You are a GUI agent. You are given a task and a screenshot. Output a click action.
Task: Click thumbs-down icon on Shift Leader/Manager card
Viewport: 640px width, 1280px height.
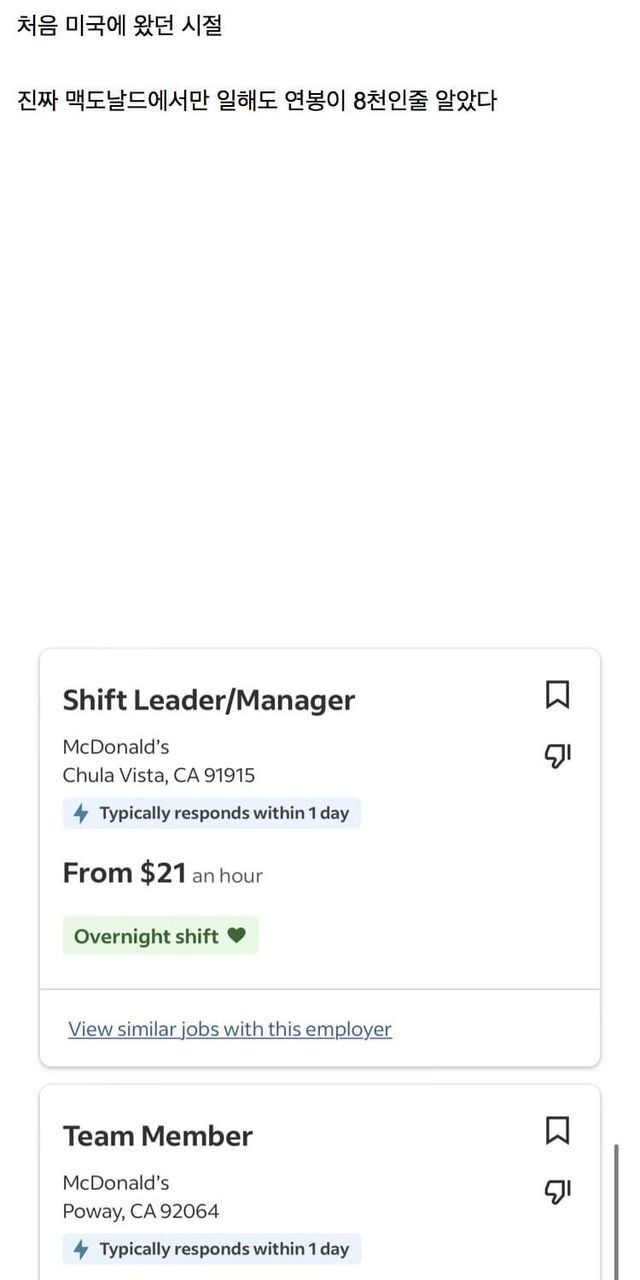click(x=557, y=756)
